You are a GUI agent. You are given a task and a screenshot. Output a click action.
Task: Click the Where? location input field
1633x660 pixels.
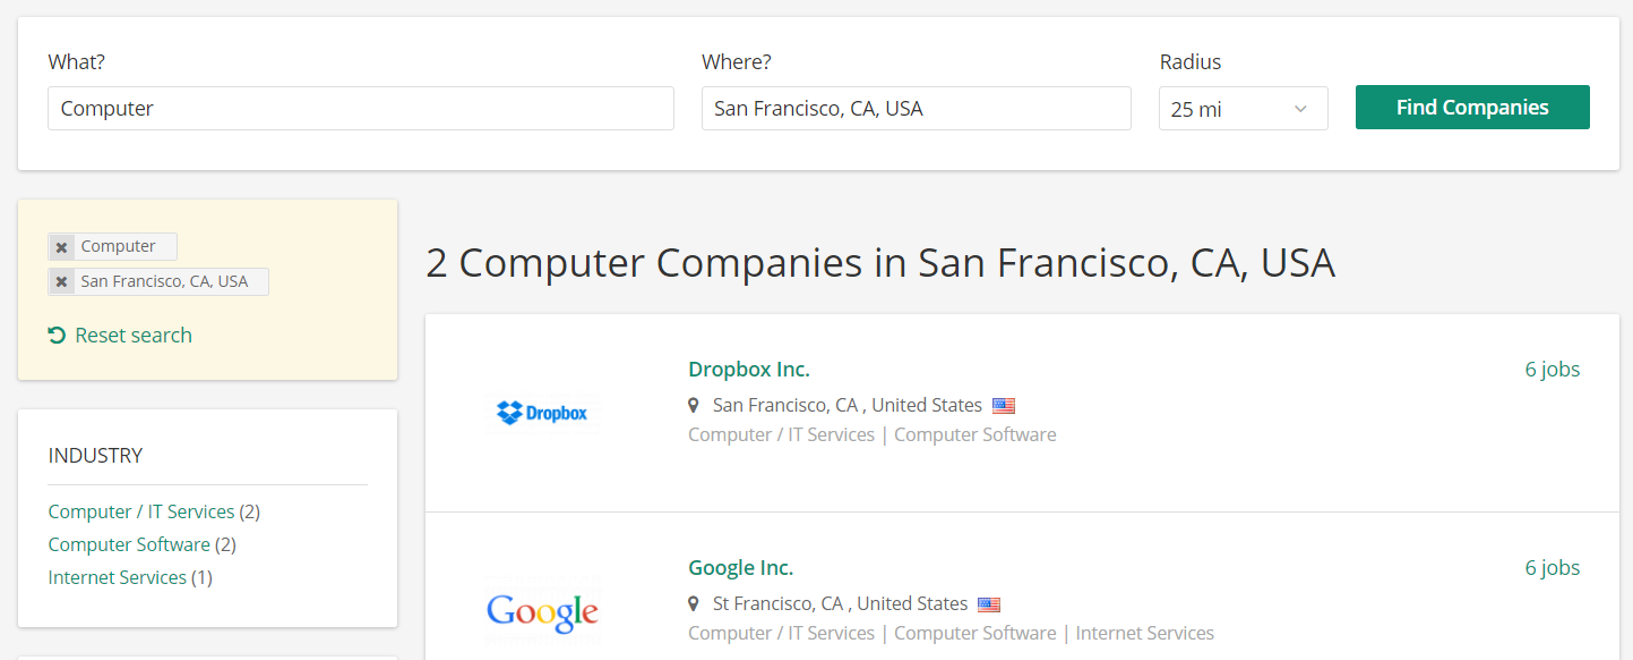pos(915,108)
